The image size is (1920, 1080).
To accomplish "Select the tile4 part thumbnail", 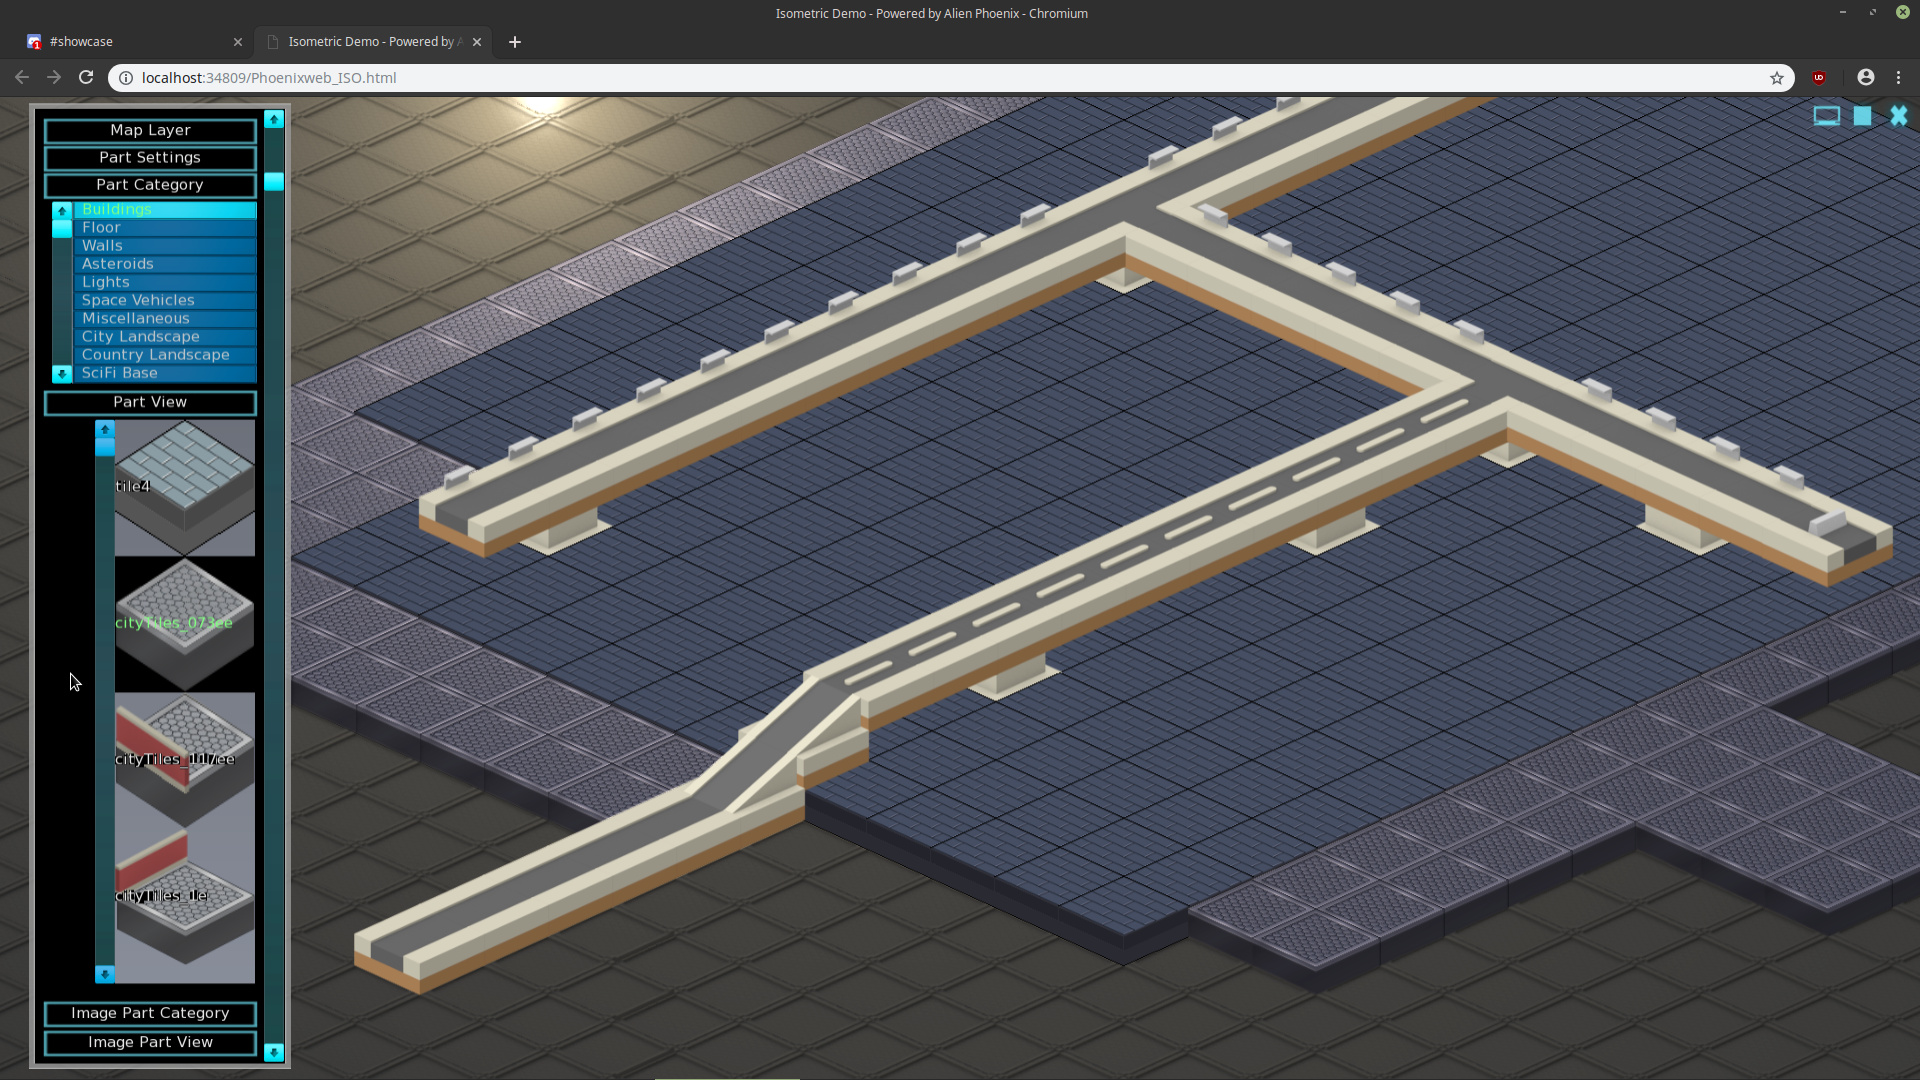I will click(185, 486).
